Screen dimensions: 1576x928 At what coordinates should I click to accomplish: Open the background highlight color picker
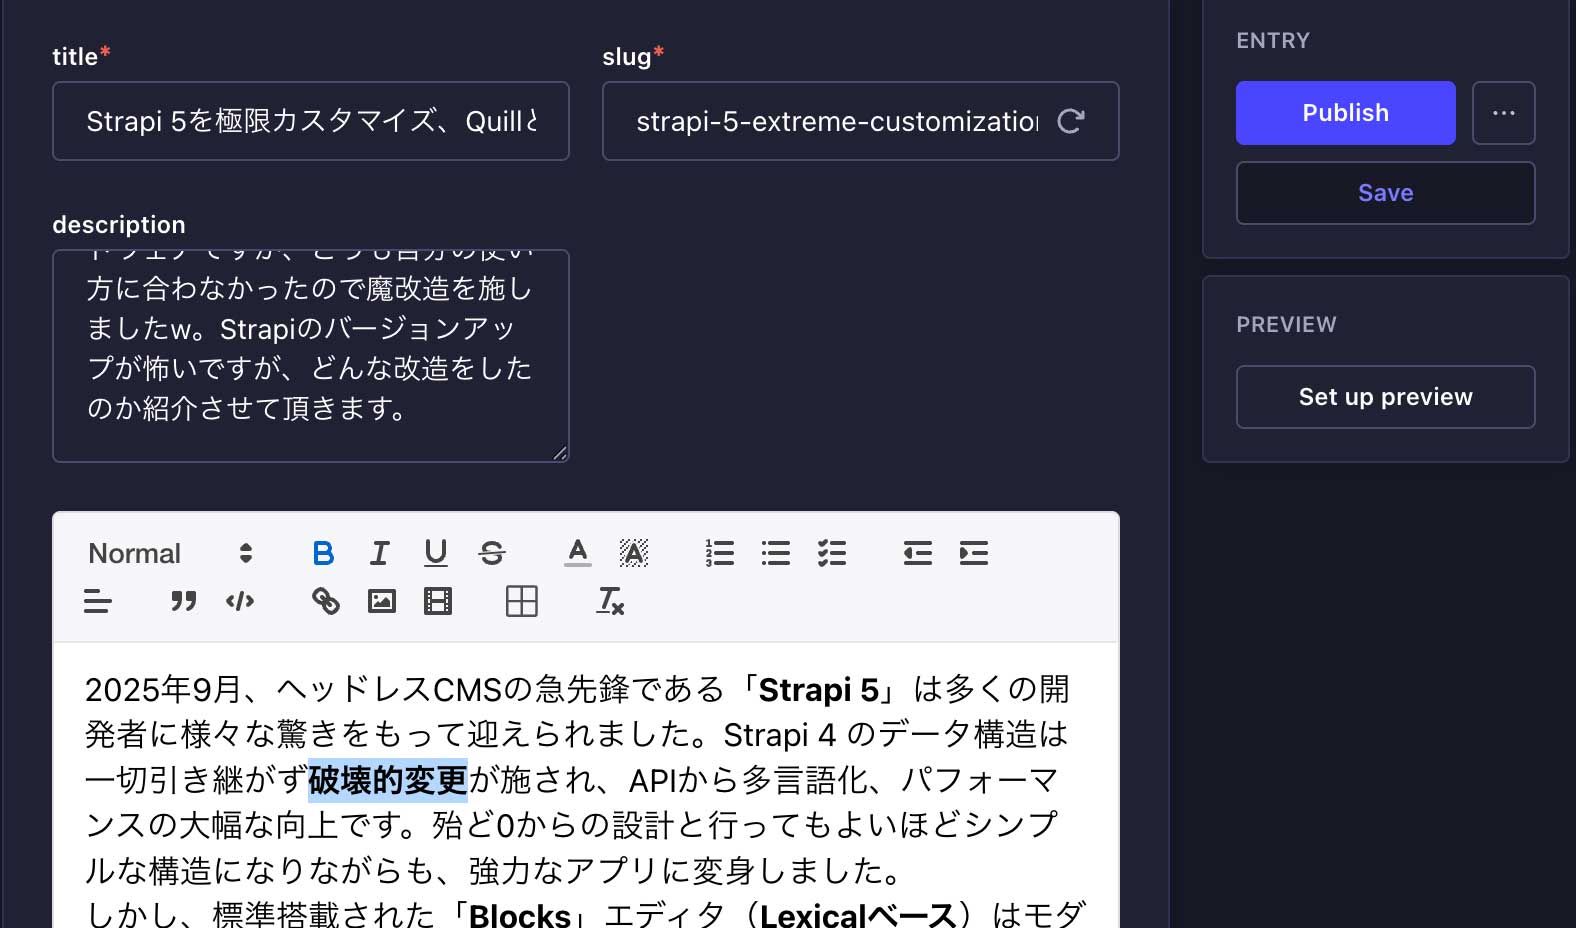coord(633,553)
